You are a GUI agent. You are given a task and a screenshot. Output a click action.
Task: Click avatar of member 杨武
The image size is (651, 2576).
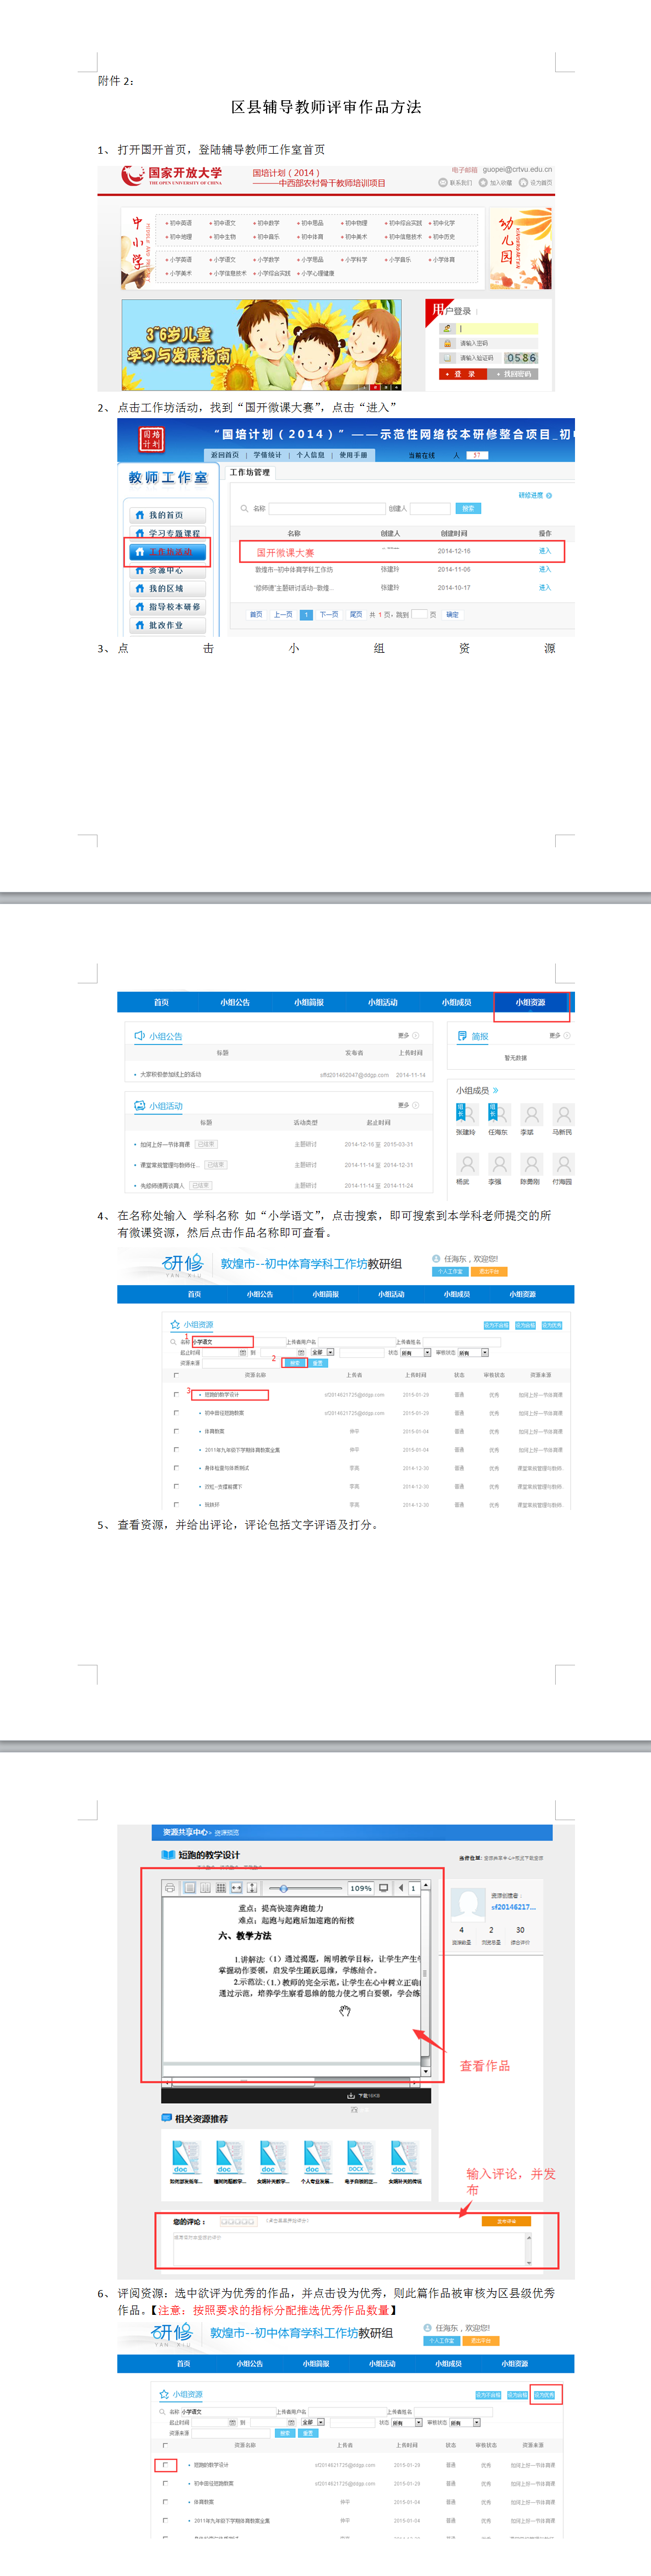point(467,1164)
